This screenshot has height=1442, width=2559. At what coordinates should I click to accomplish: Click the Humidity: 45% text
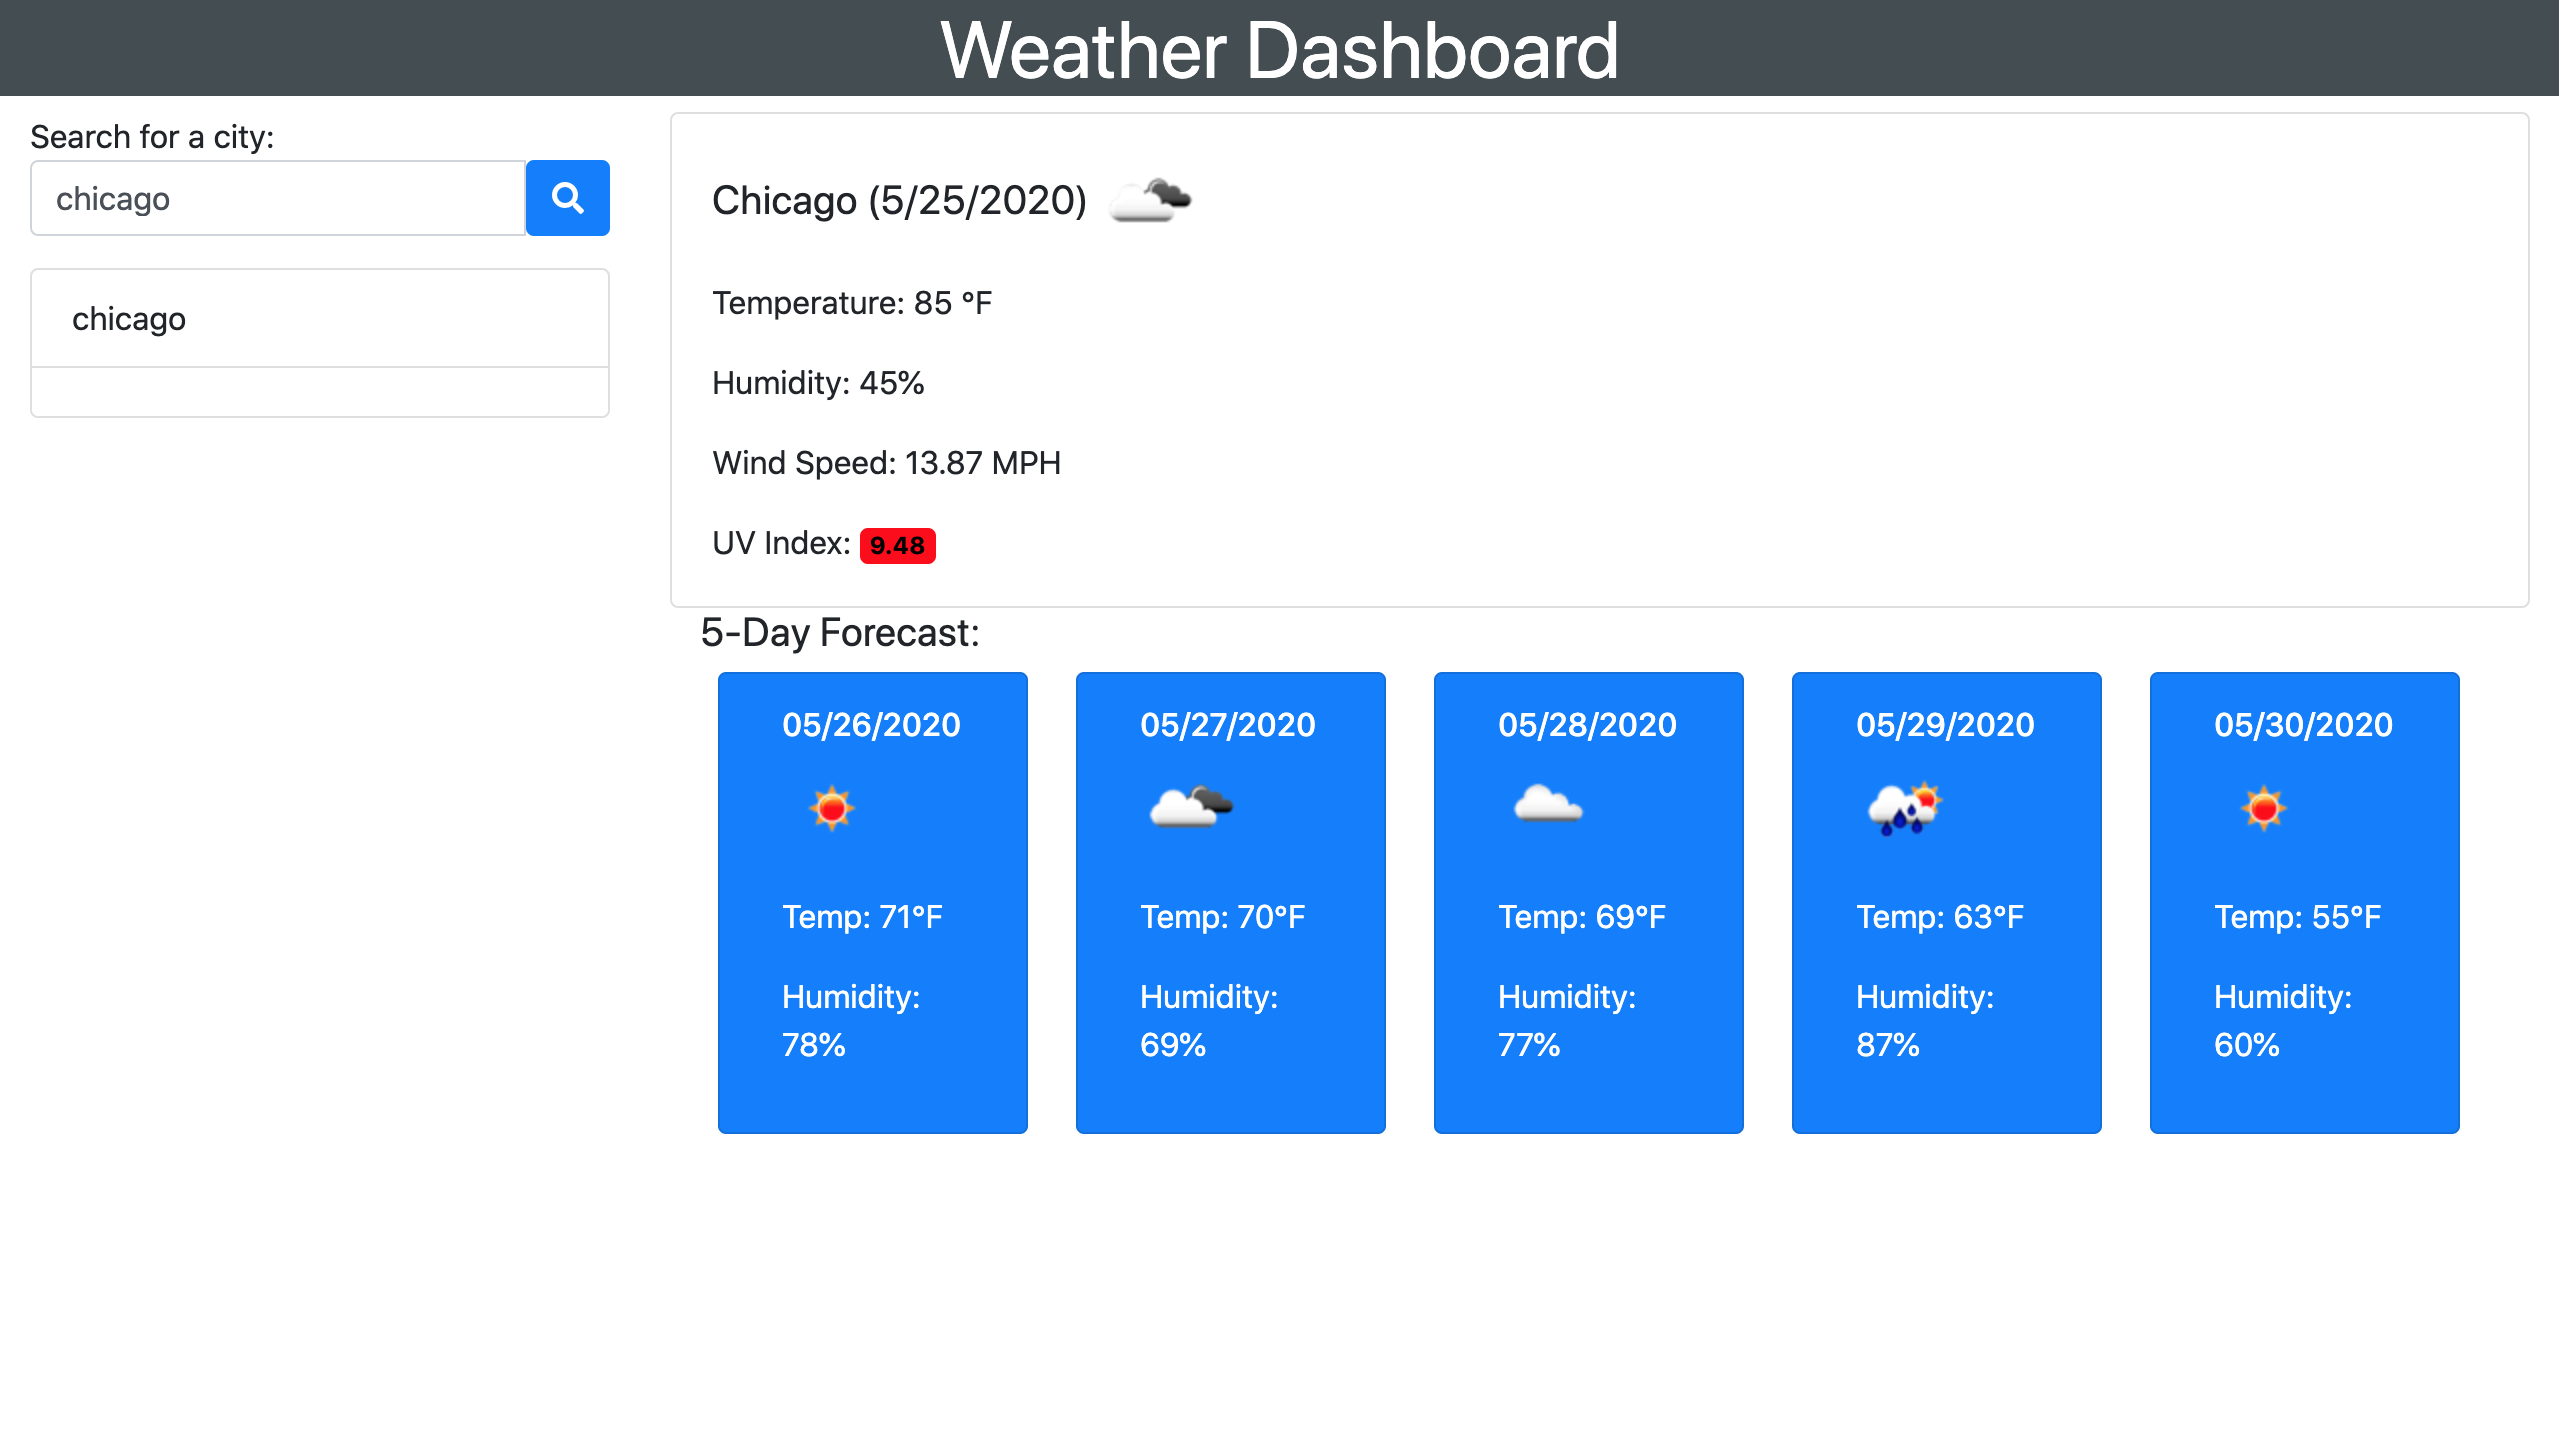click(x=818, y=382)
